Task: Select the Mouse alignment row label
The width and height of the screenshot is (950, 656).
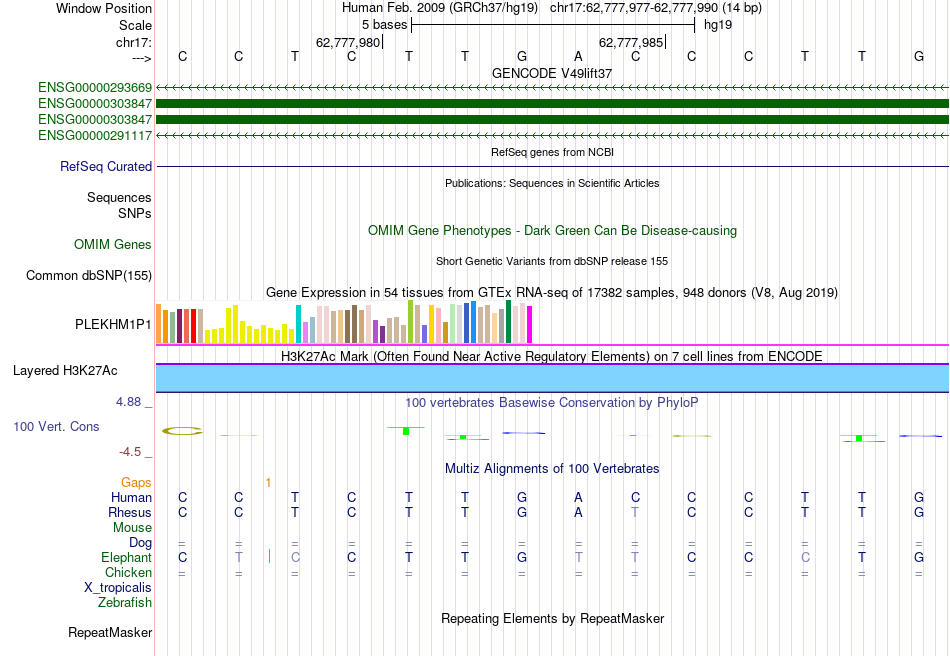Action: click(x=132, y=528)
